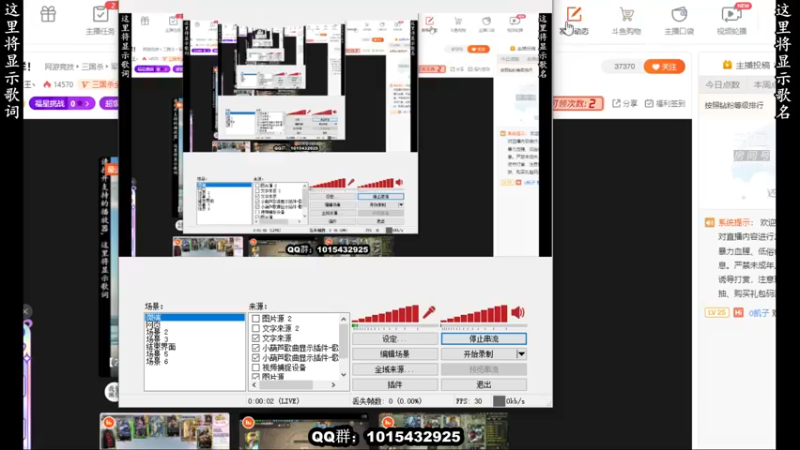Click the flame icon beside 14570
800x450 pixels.
coord(47,84)
